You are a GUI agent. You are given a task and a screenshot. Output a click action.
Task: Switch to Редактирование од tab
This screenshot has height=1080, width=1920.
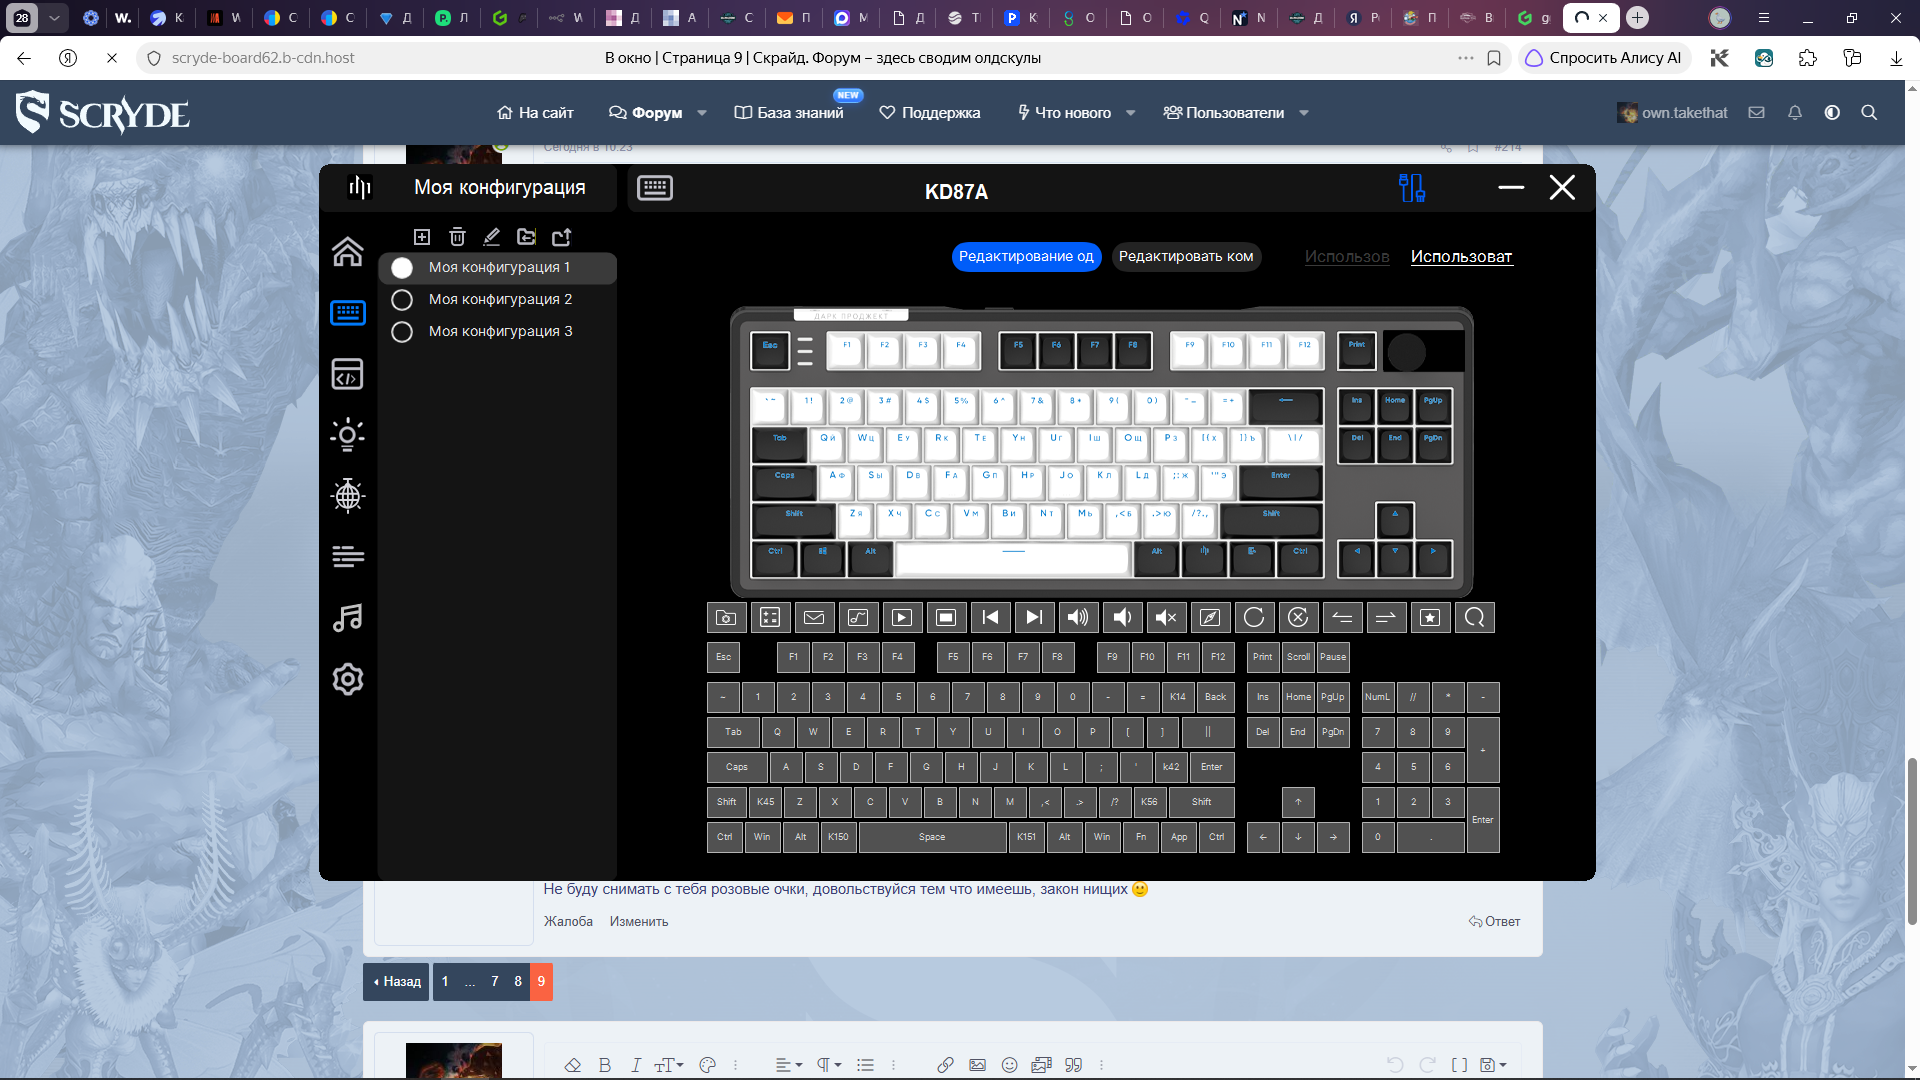1026,257
